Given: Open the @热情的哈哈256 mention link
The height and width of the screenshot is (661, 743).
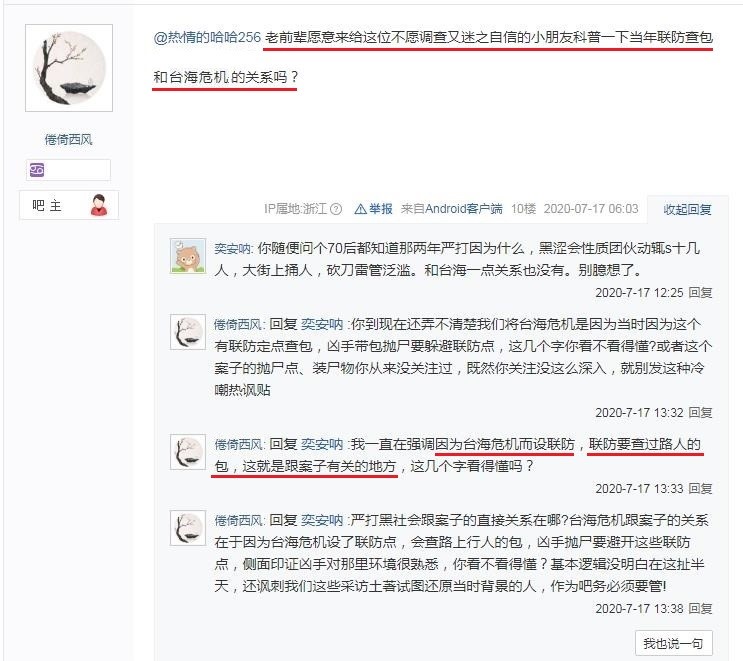Looking at the screenshot, I should coord(207,37).
